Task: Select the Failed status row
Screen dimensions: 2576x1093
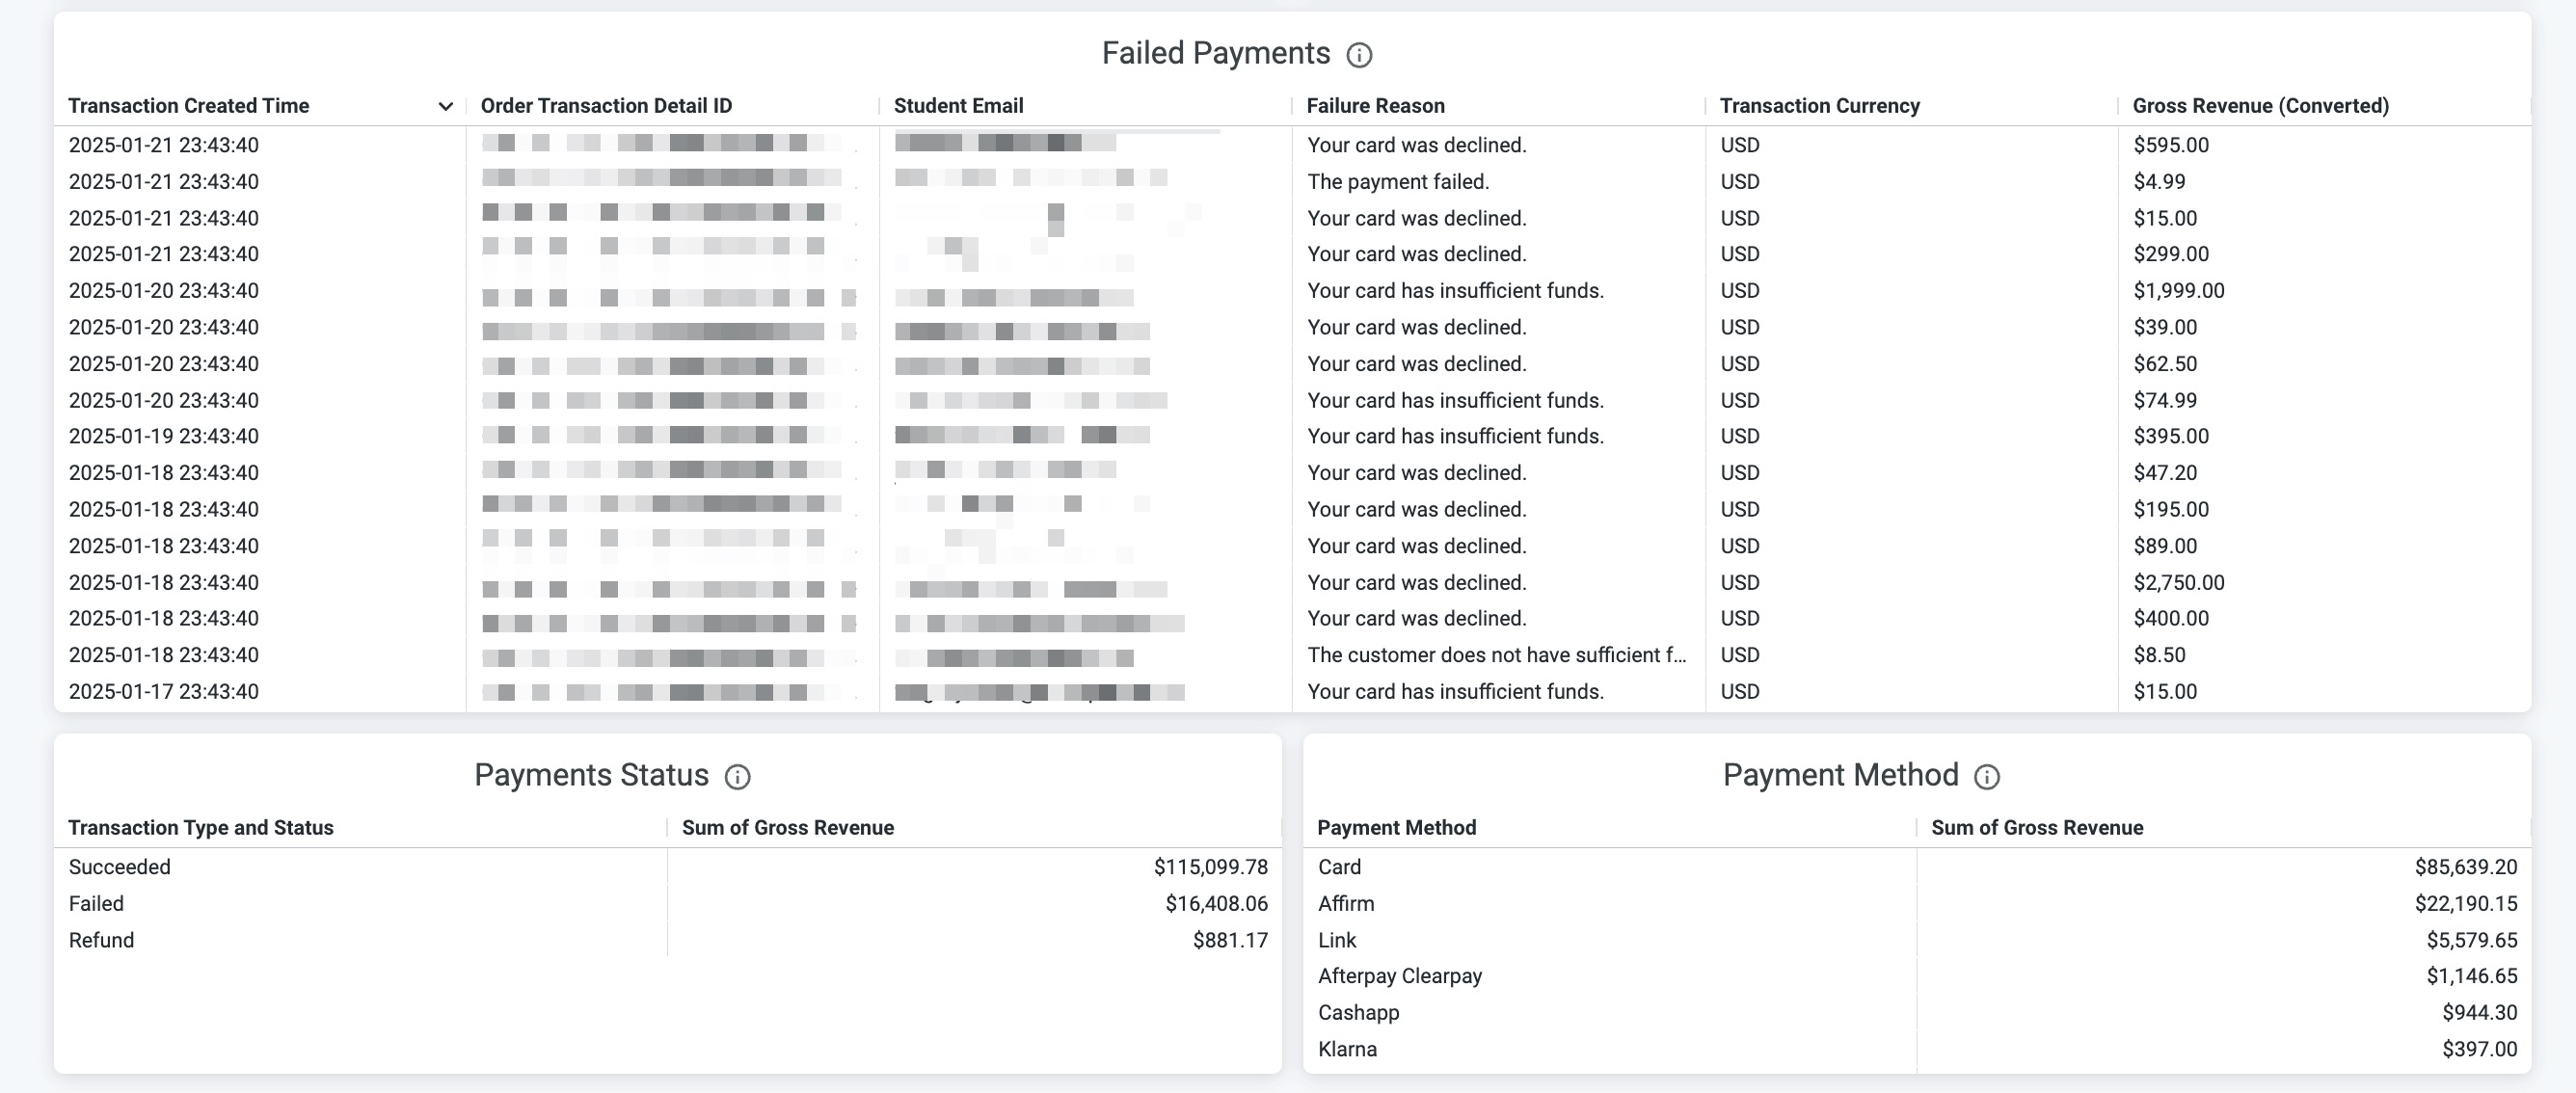Action: pyautogui.click(x=668, y=904)
